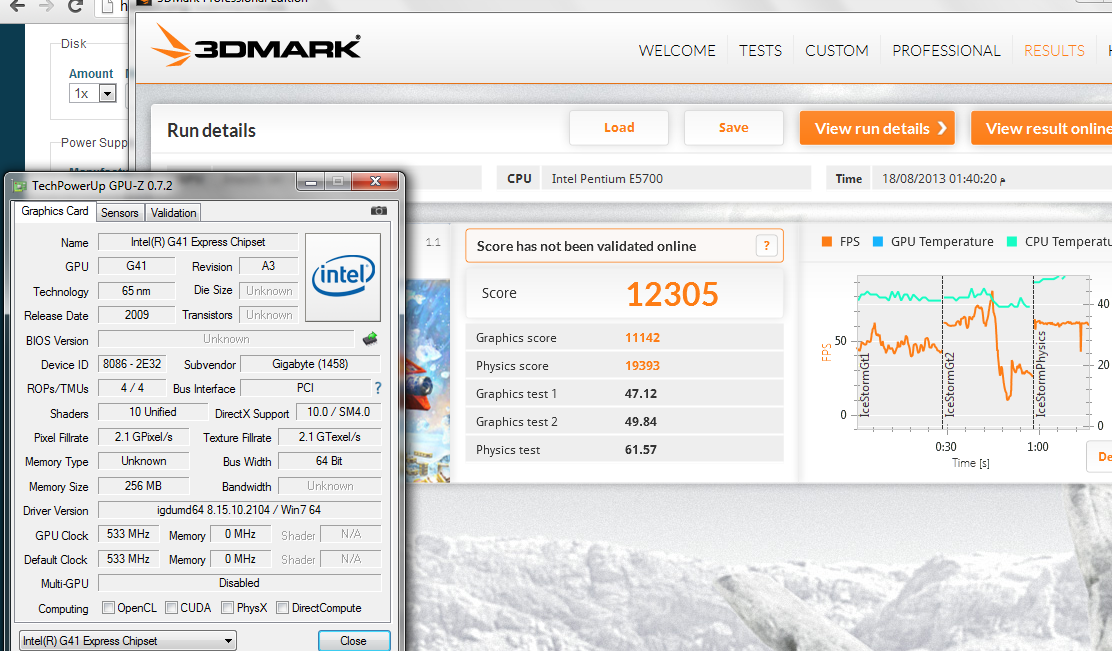Click the Multi-GPU Disabled field

239,583
